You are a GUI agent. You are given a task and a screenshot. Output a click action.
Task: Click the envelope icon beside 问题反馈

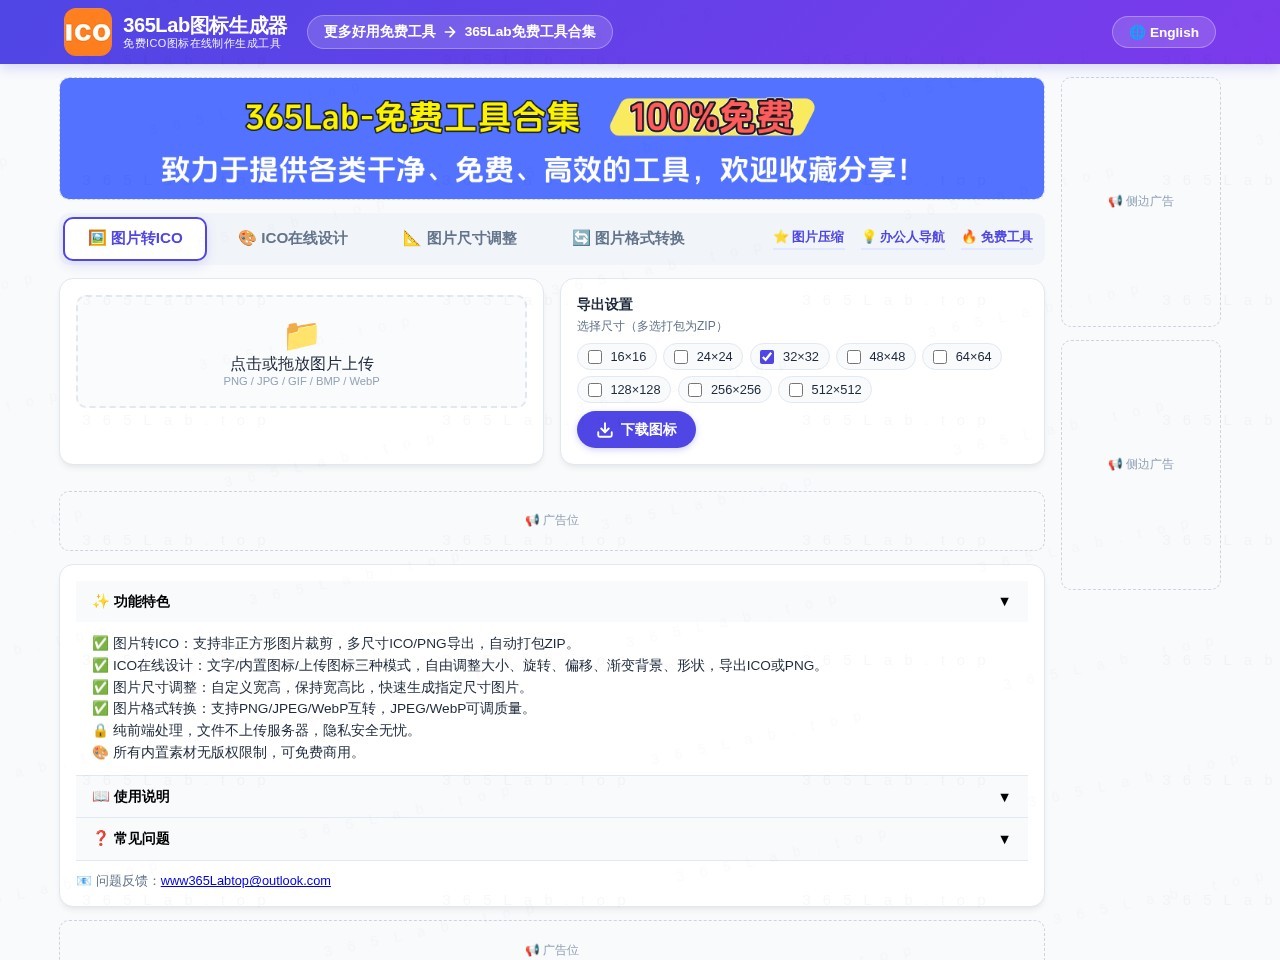tap(84, 881)
